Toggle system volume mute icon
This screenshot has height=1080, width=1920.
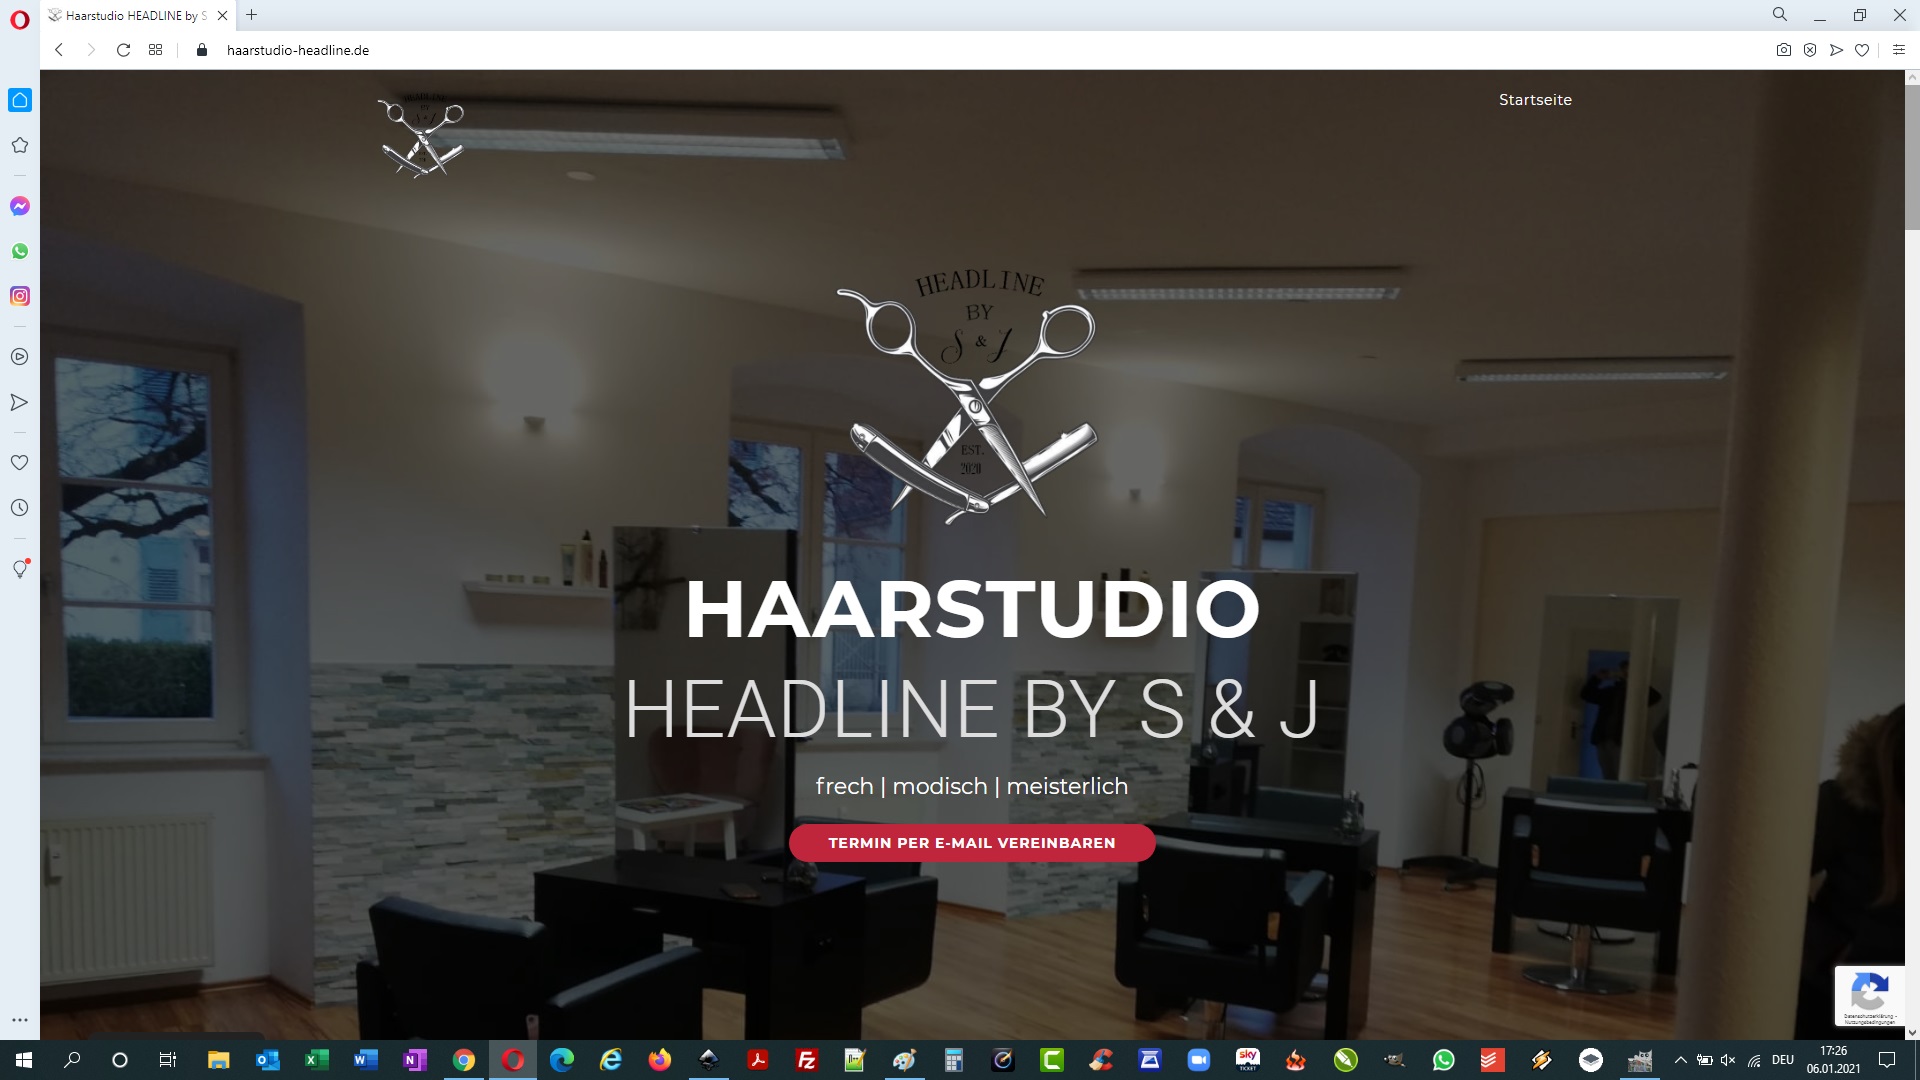click(1728, 1060)
